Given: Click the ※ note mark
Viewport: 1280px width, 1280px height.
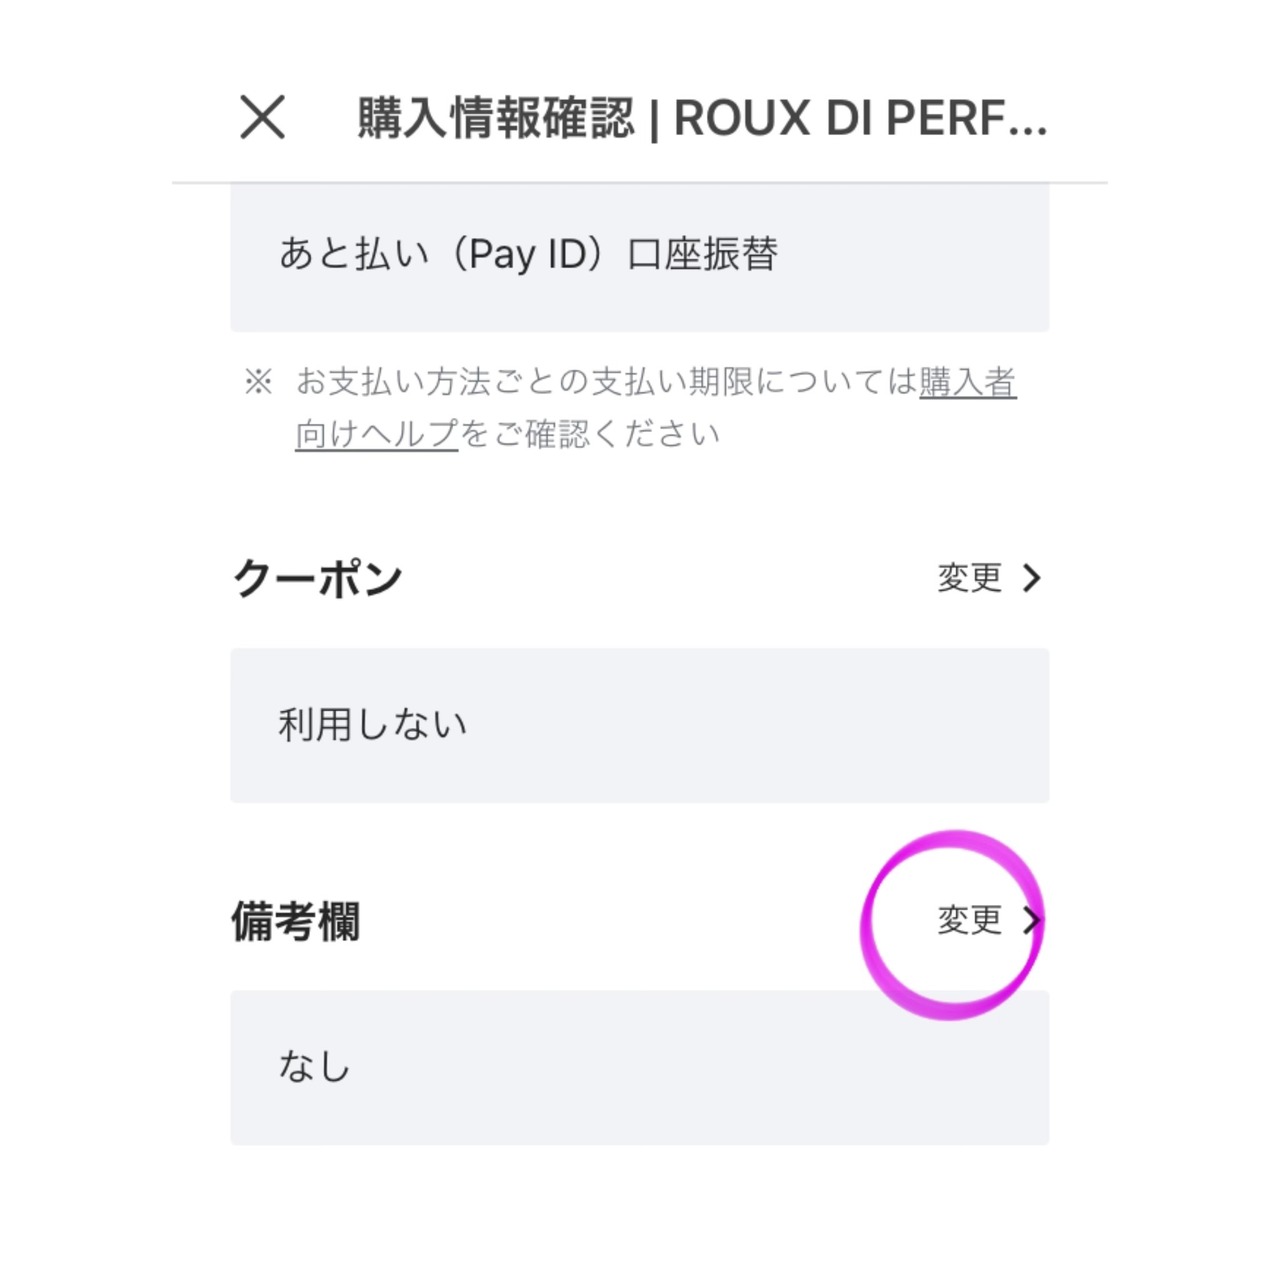Looking at the screenshot, I should (258, 382).
